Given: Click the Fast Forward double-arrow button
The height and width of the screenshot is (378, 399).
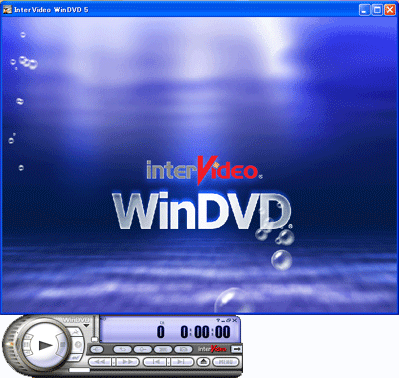Looking at the screenshot, I should coord(127,362).
